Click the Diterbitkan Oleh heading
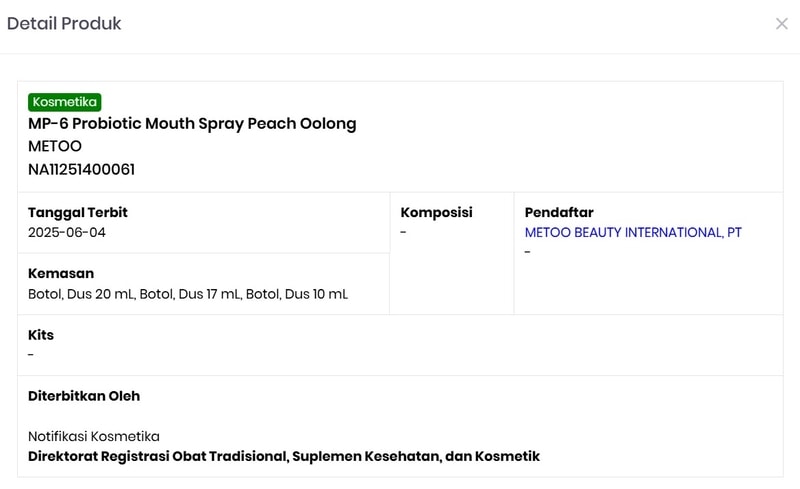This screenshot has width=800, height=489. click(84, 396)
